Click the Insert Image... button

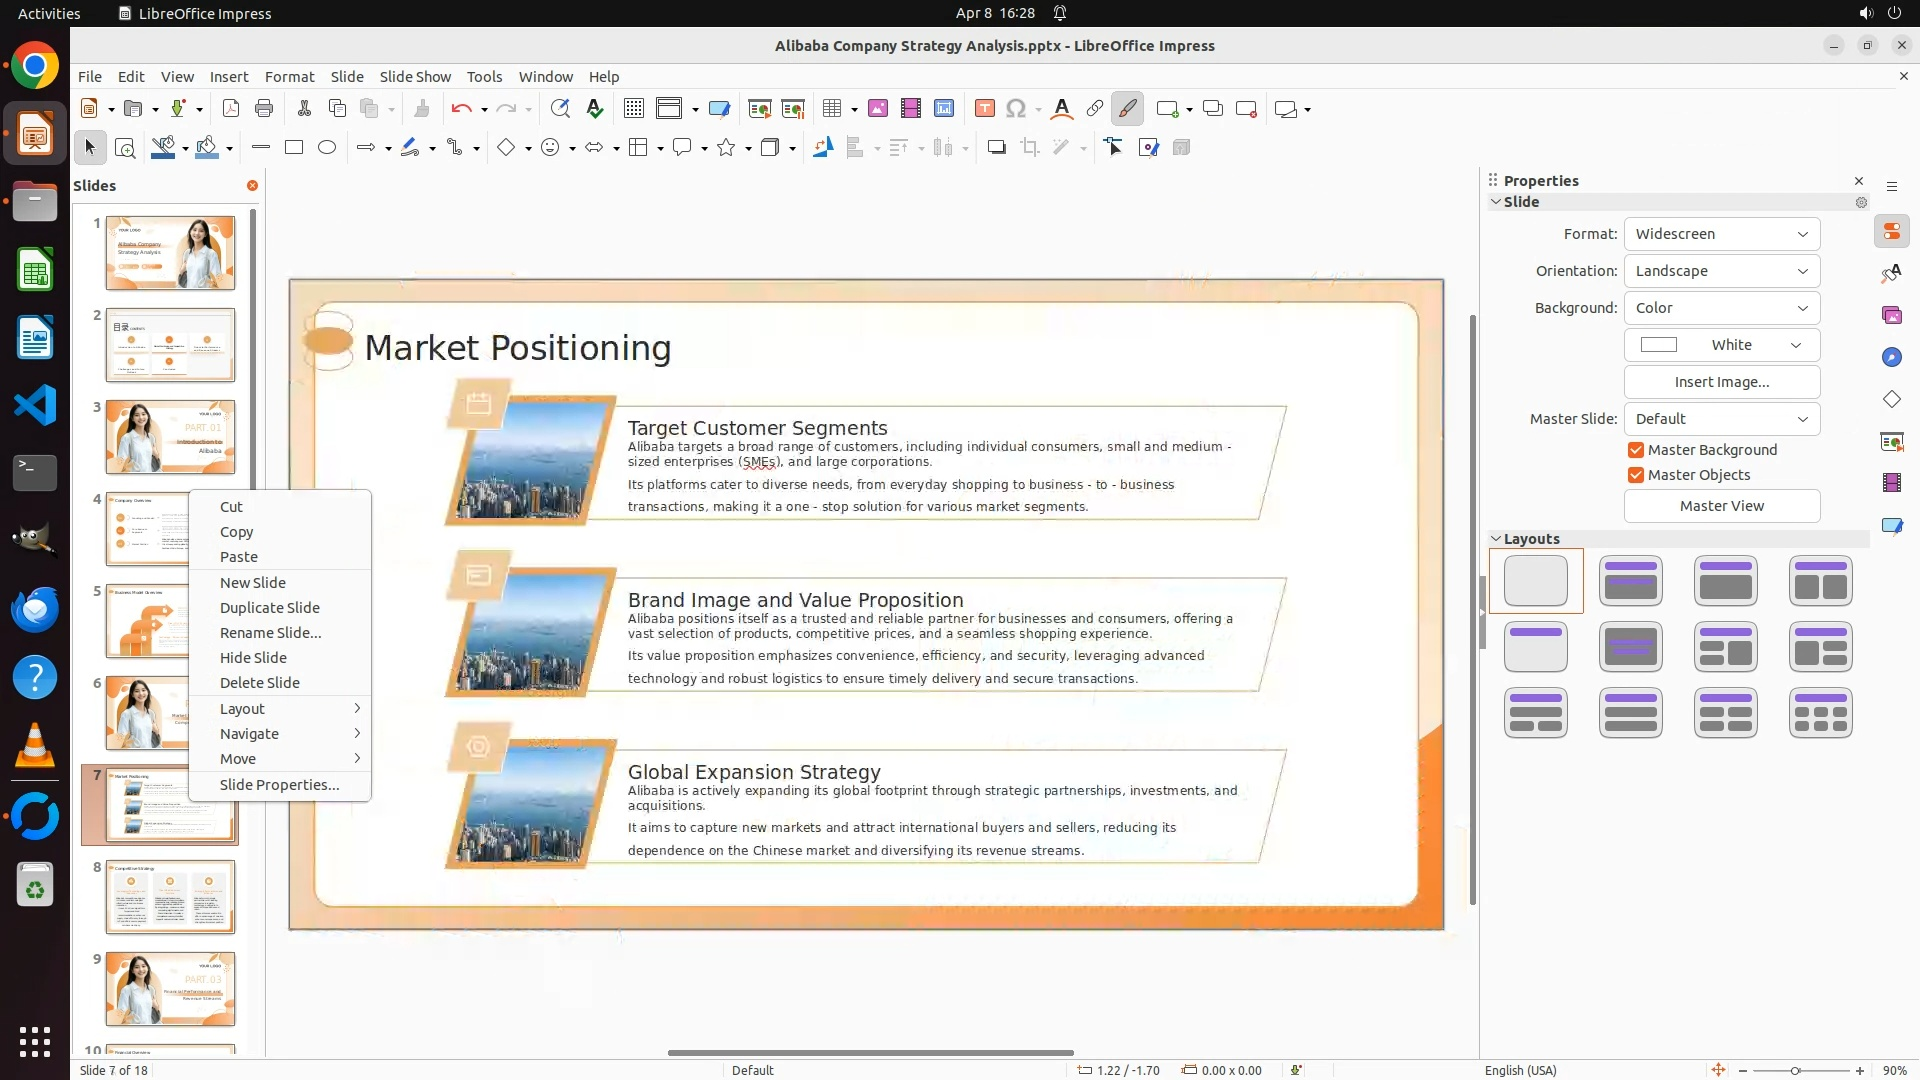coord(1721,382)
